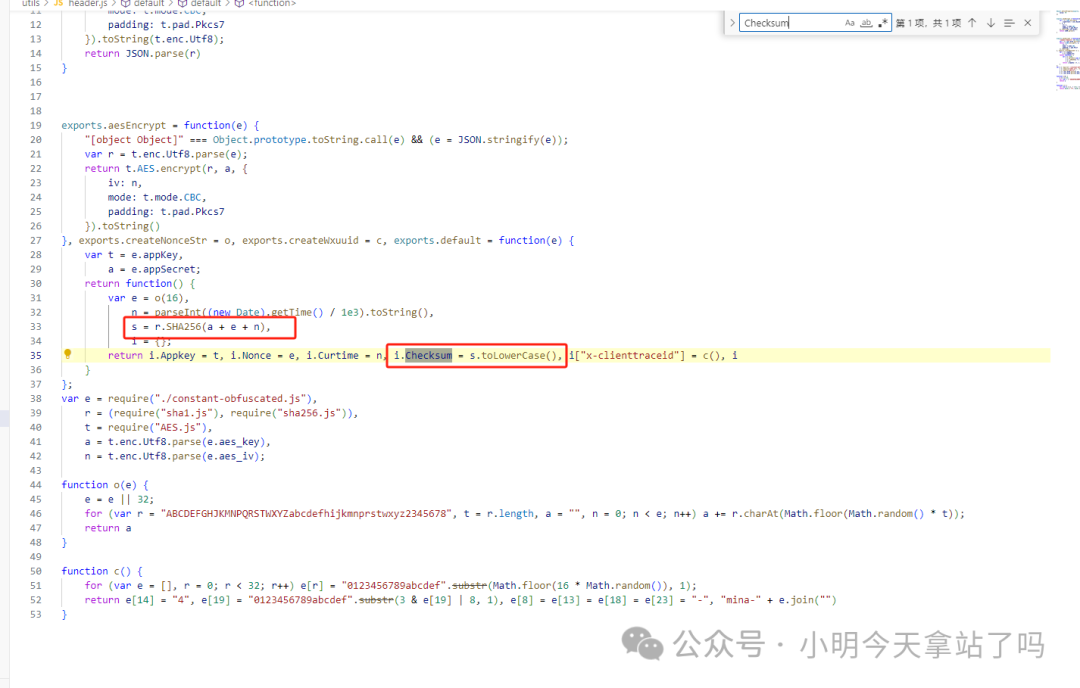Click JSON.parse(r) on line 14

[x=163, y=53]
